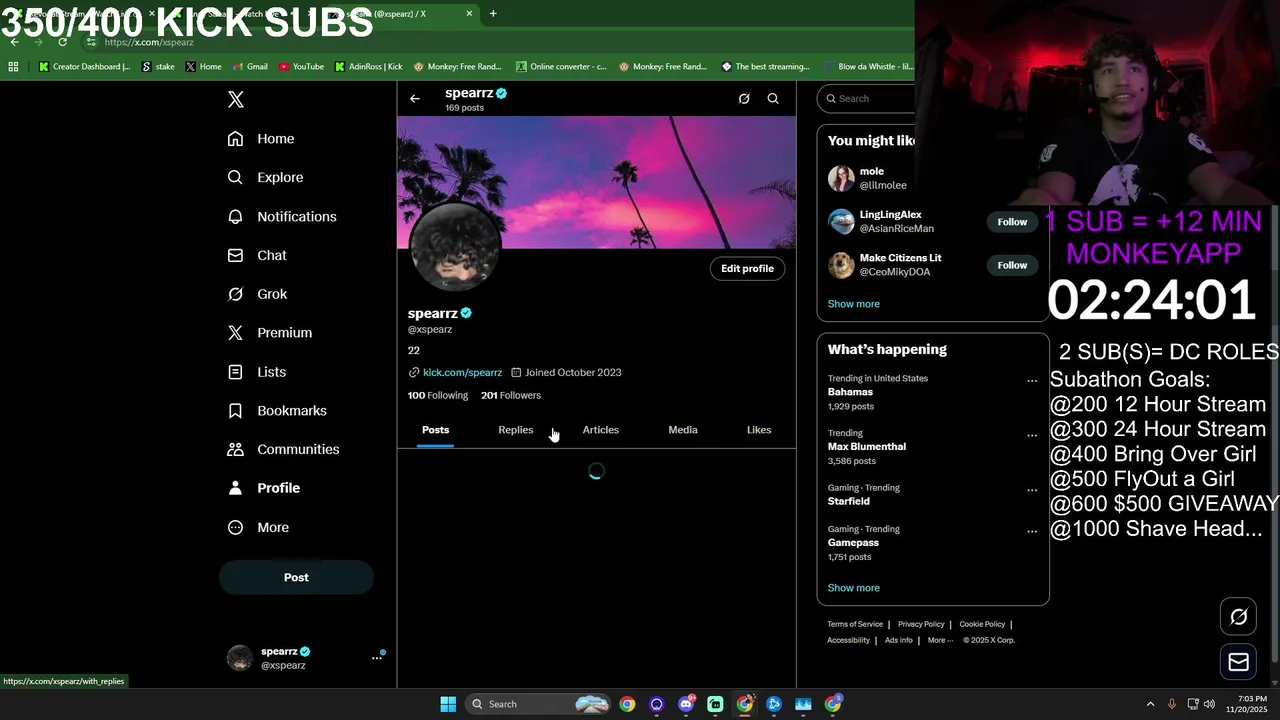Switch to the Likes tab

click(x=759, y=430)
